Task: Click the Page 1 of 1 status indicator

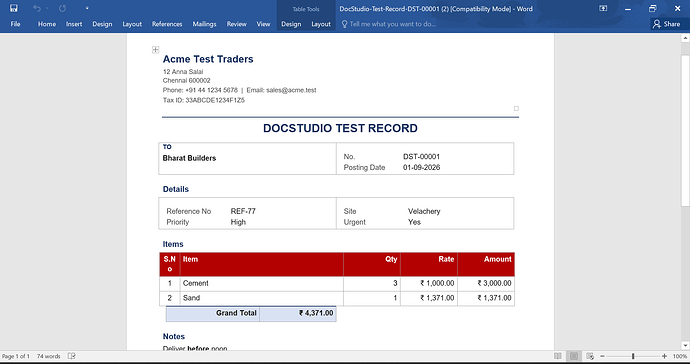Action: [x=16, y=356]
